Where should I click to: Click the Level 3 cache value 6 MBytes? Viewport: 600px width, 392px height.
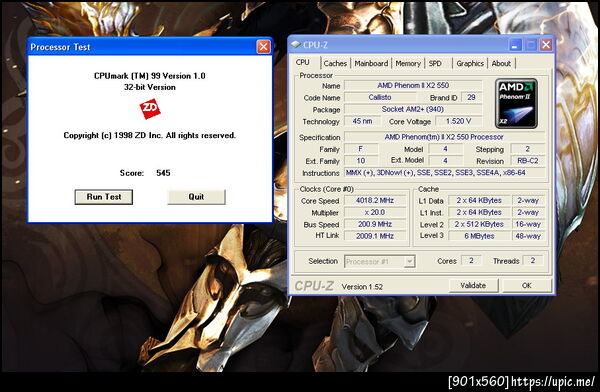[x=479, y=236]
